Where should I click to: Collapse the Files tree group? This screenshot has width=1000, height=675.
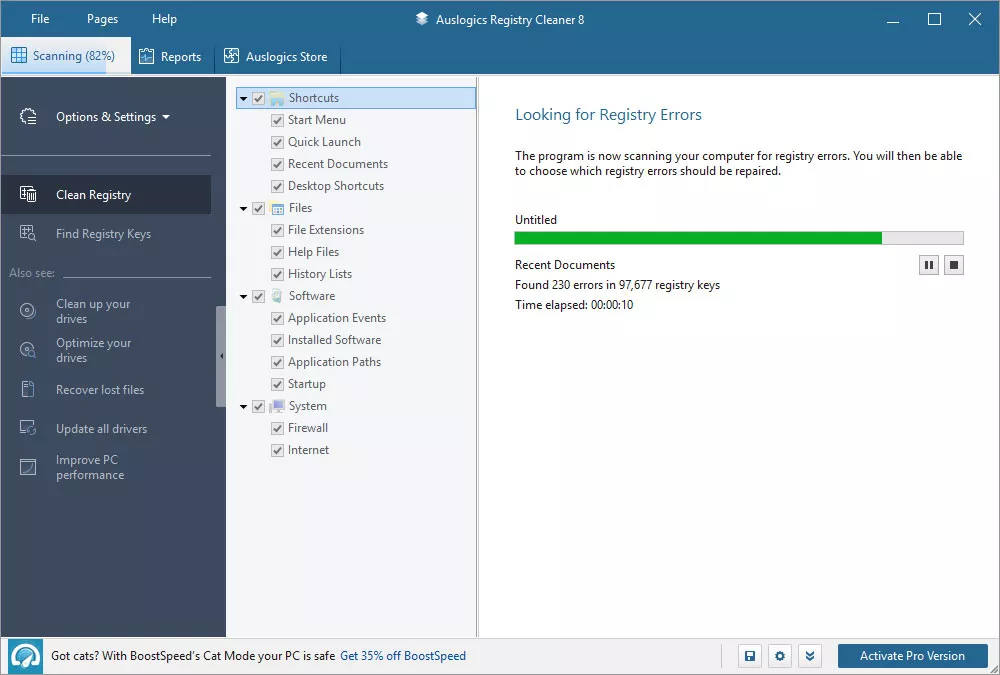[x=244, y=209]
